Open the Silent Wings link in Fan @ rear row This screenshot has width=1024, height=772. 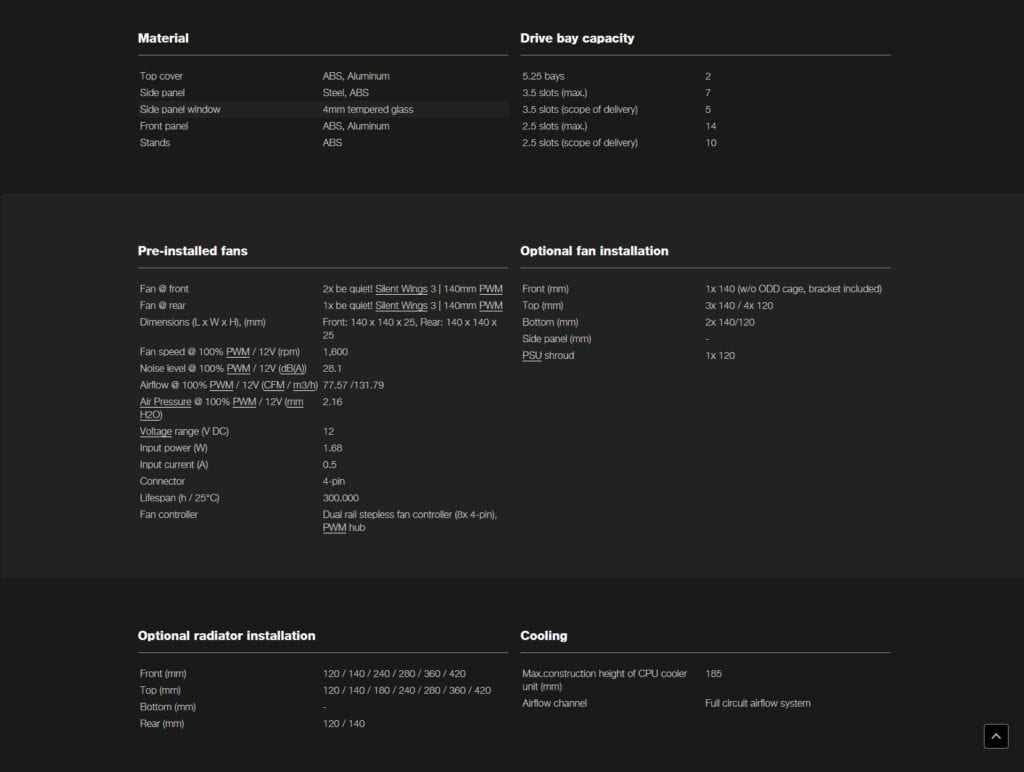pos(400,306)
